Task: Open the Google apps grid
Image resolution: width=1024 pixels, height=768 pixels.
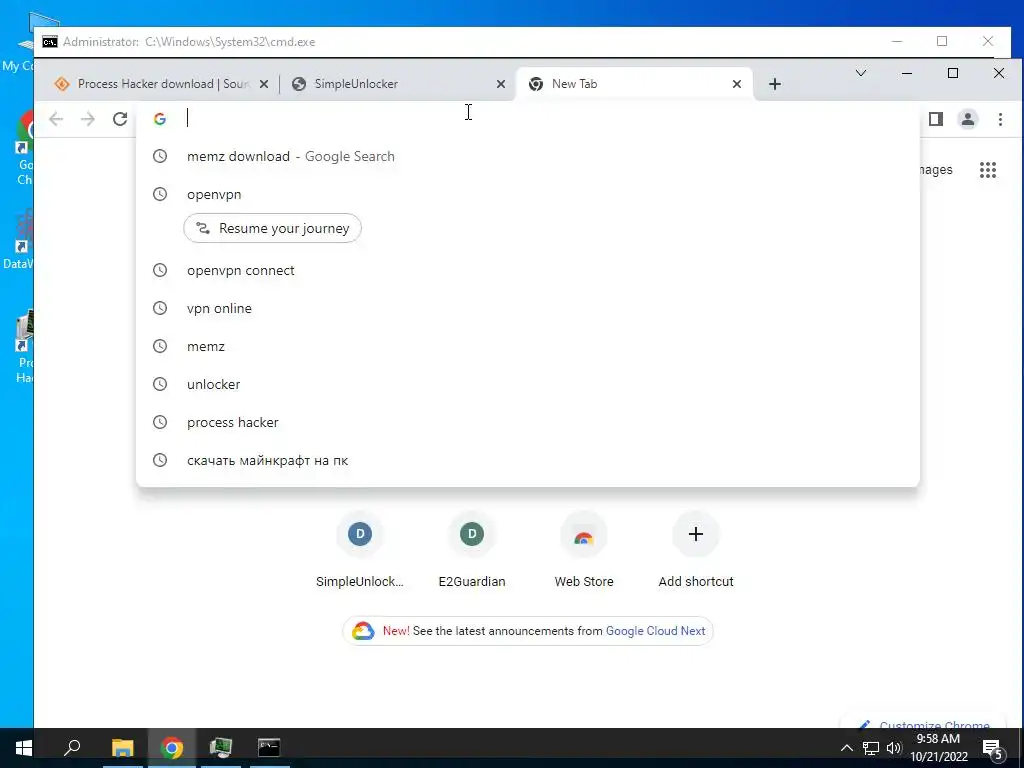Action: click(x=987, y=170)
